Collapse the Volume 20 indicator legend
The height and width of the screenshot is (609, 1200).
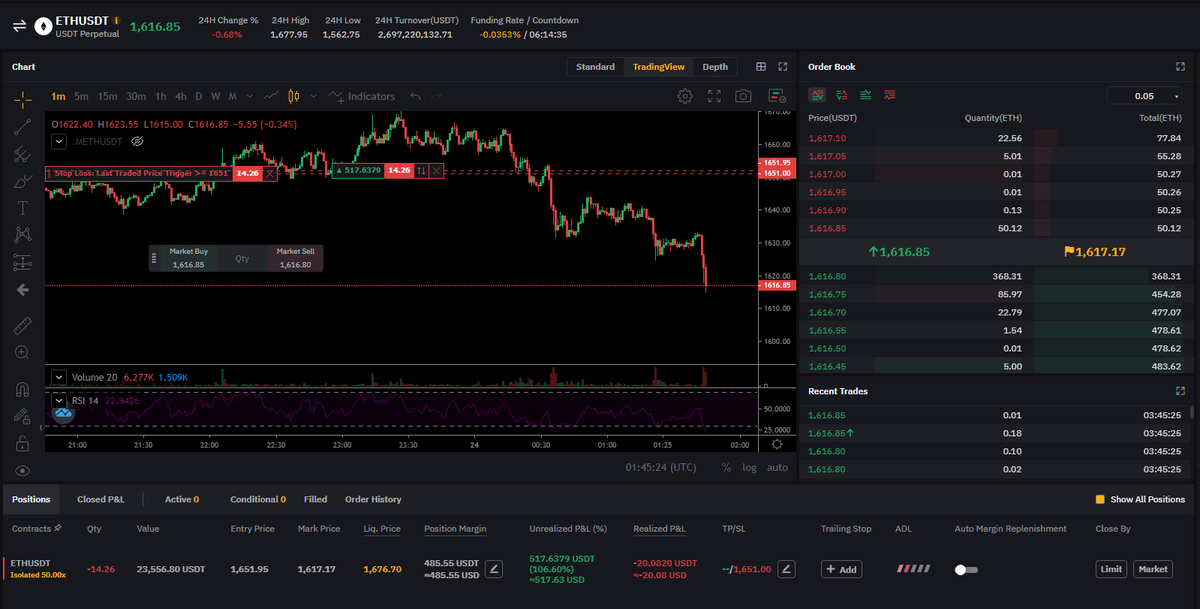point(59,378)
